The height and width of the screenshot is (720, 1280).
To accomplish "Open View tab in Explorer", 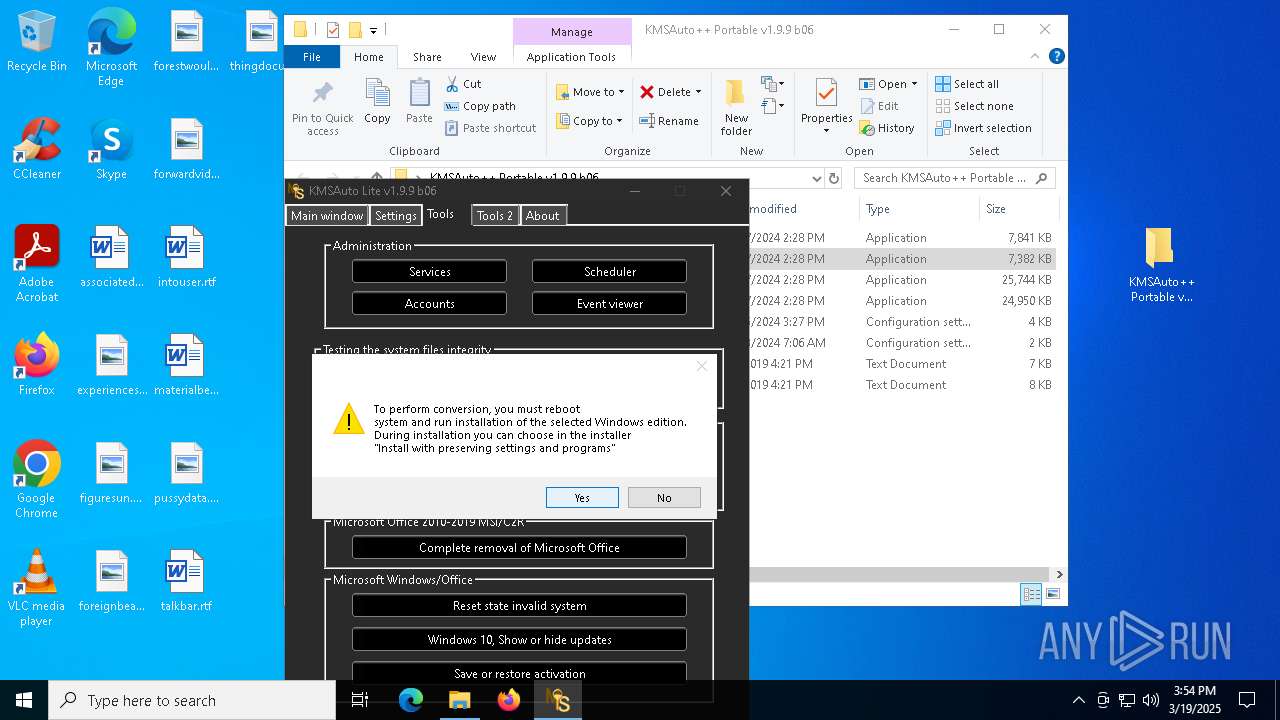I will pyautogui.click(x=483, y=57).
